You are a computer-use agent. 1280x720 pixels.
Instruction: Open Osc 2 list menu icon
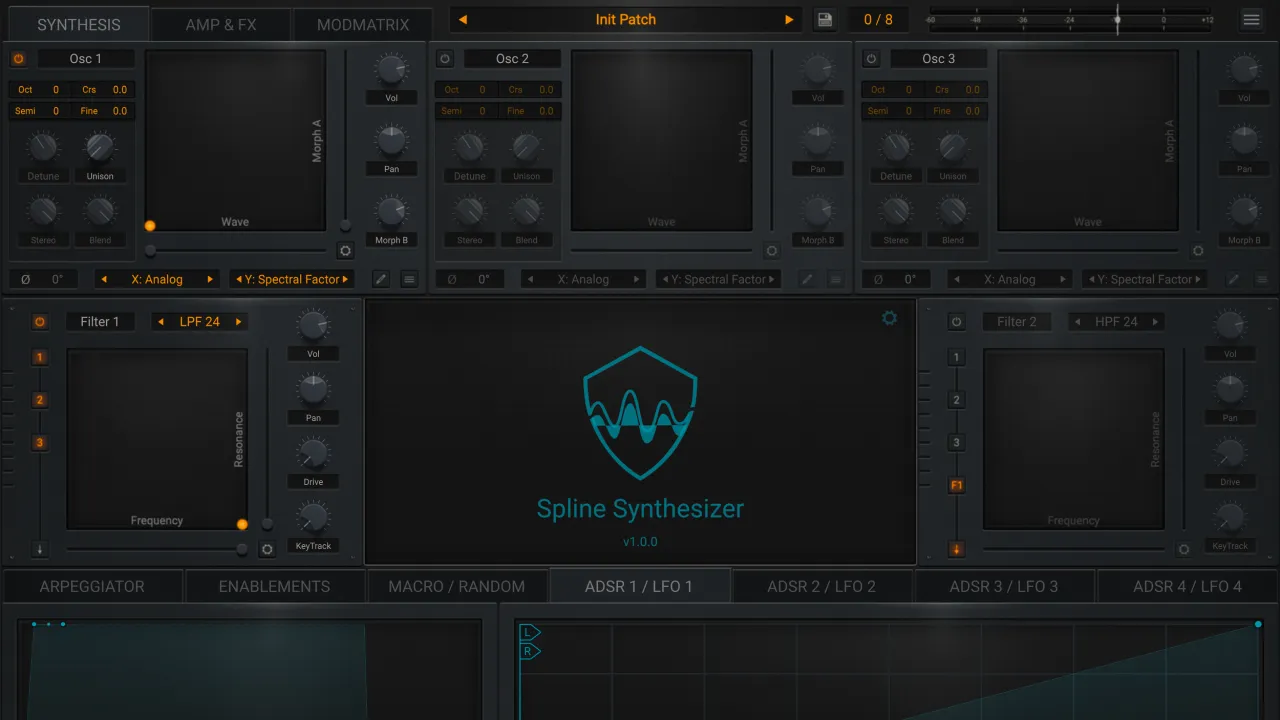835,280
